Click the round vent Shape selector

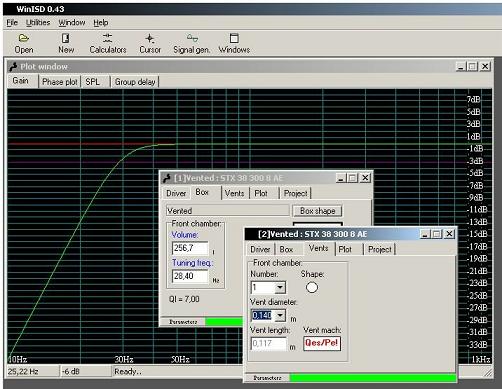(x=312, y=287)
